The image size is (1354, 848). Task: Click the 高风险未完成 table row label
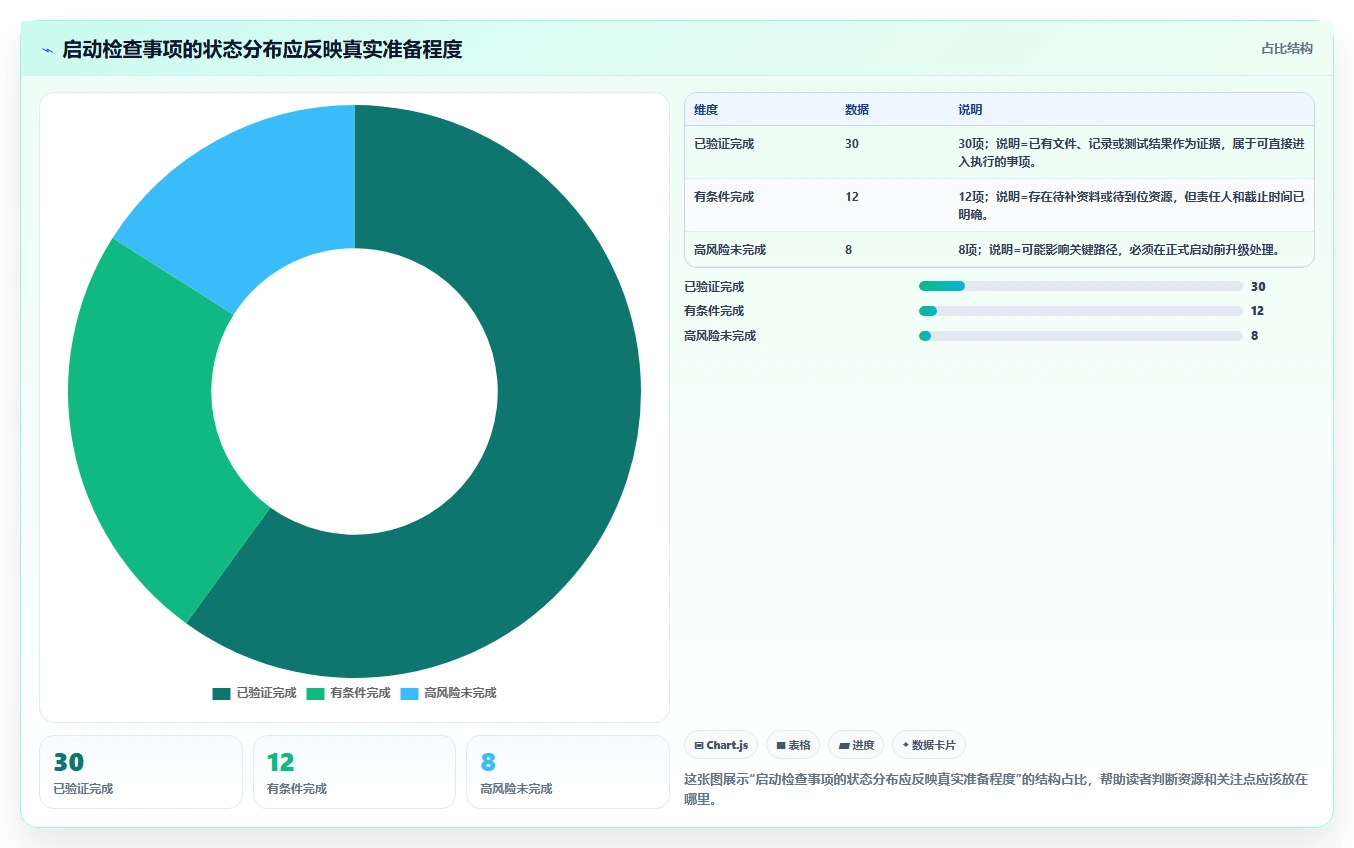(x=730, y=250)
